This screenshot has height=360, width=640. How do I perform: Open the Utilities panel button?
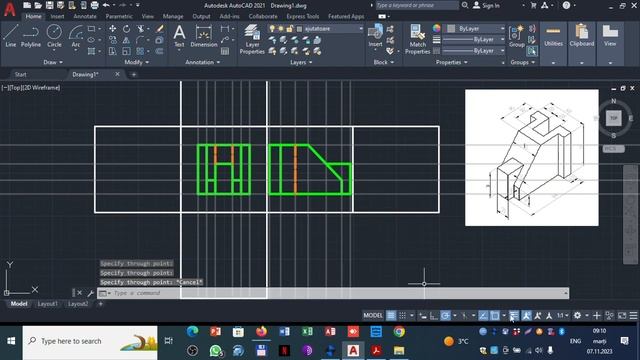pos(553,43)
